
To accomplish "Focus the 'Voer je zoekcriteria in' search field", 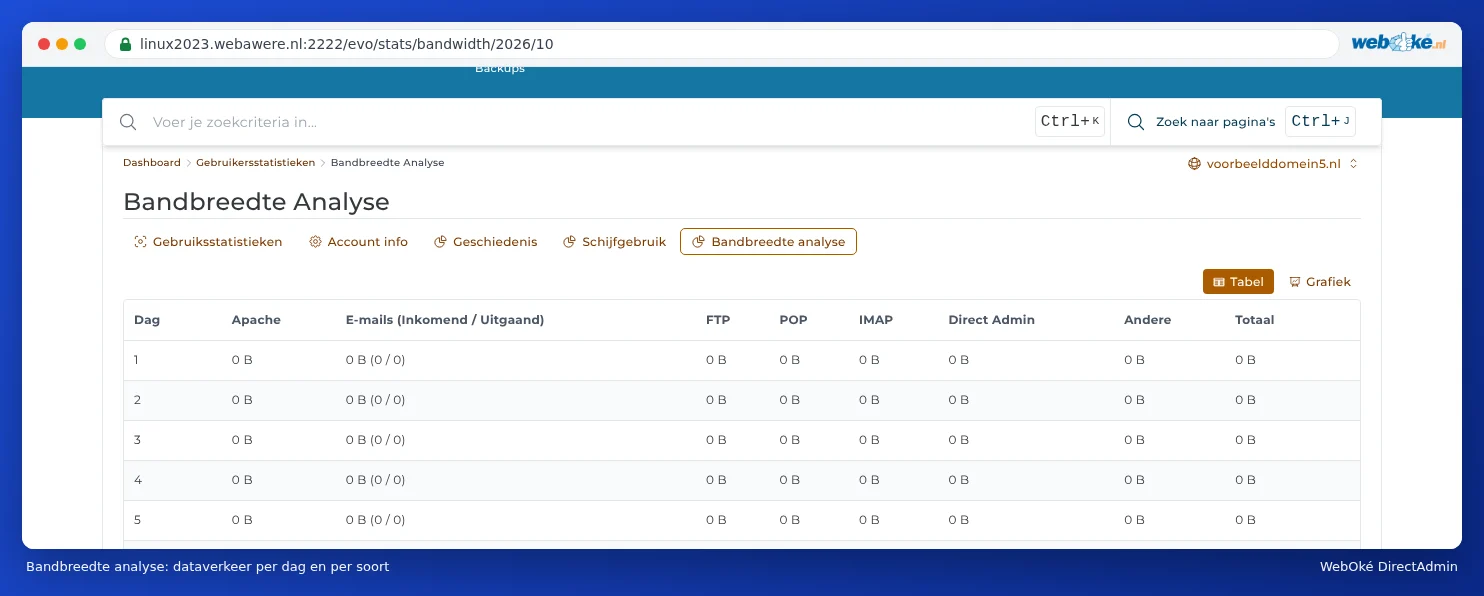I will (x=590, y=122).
